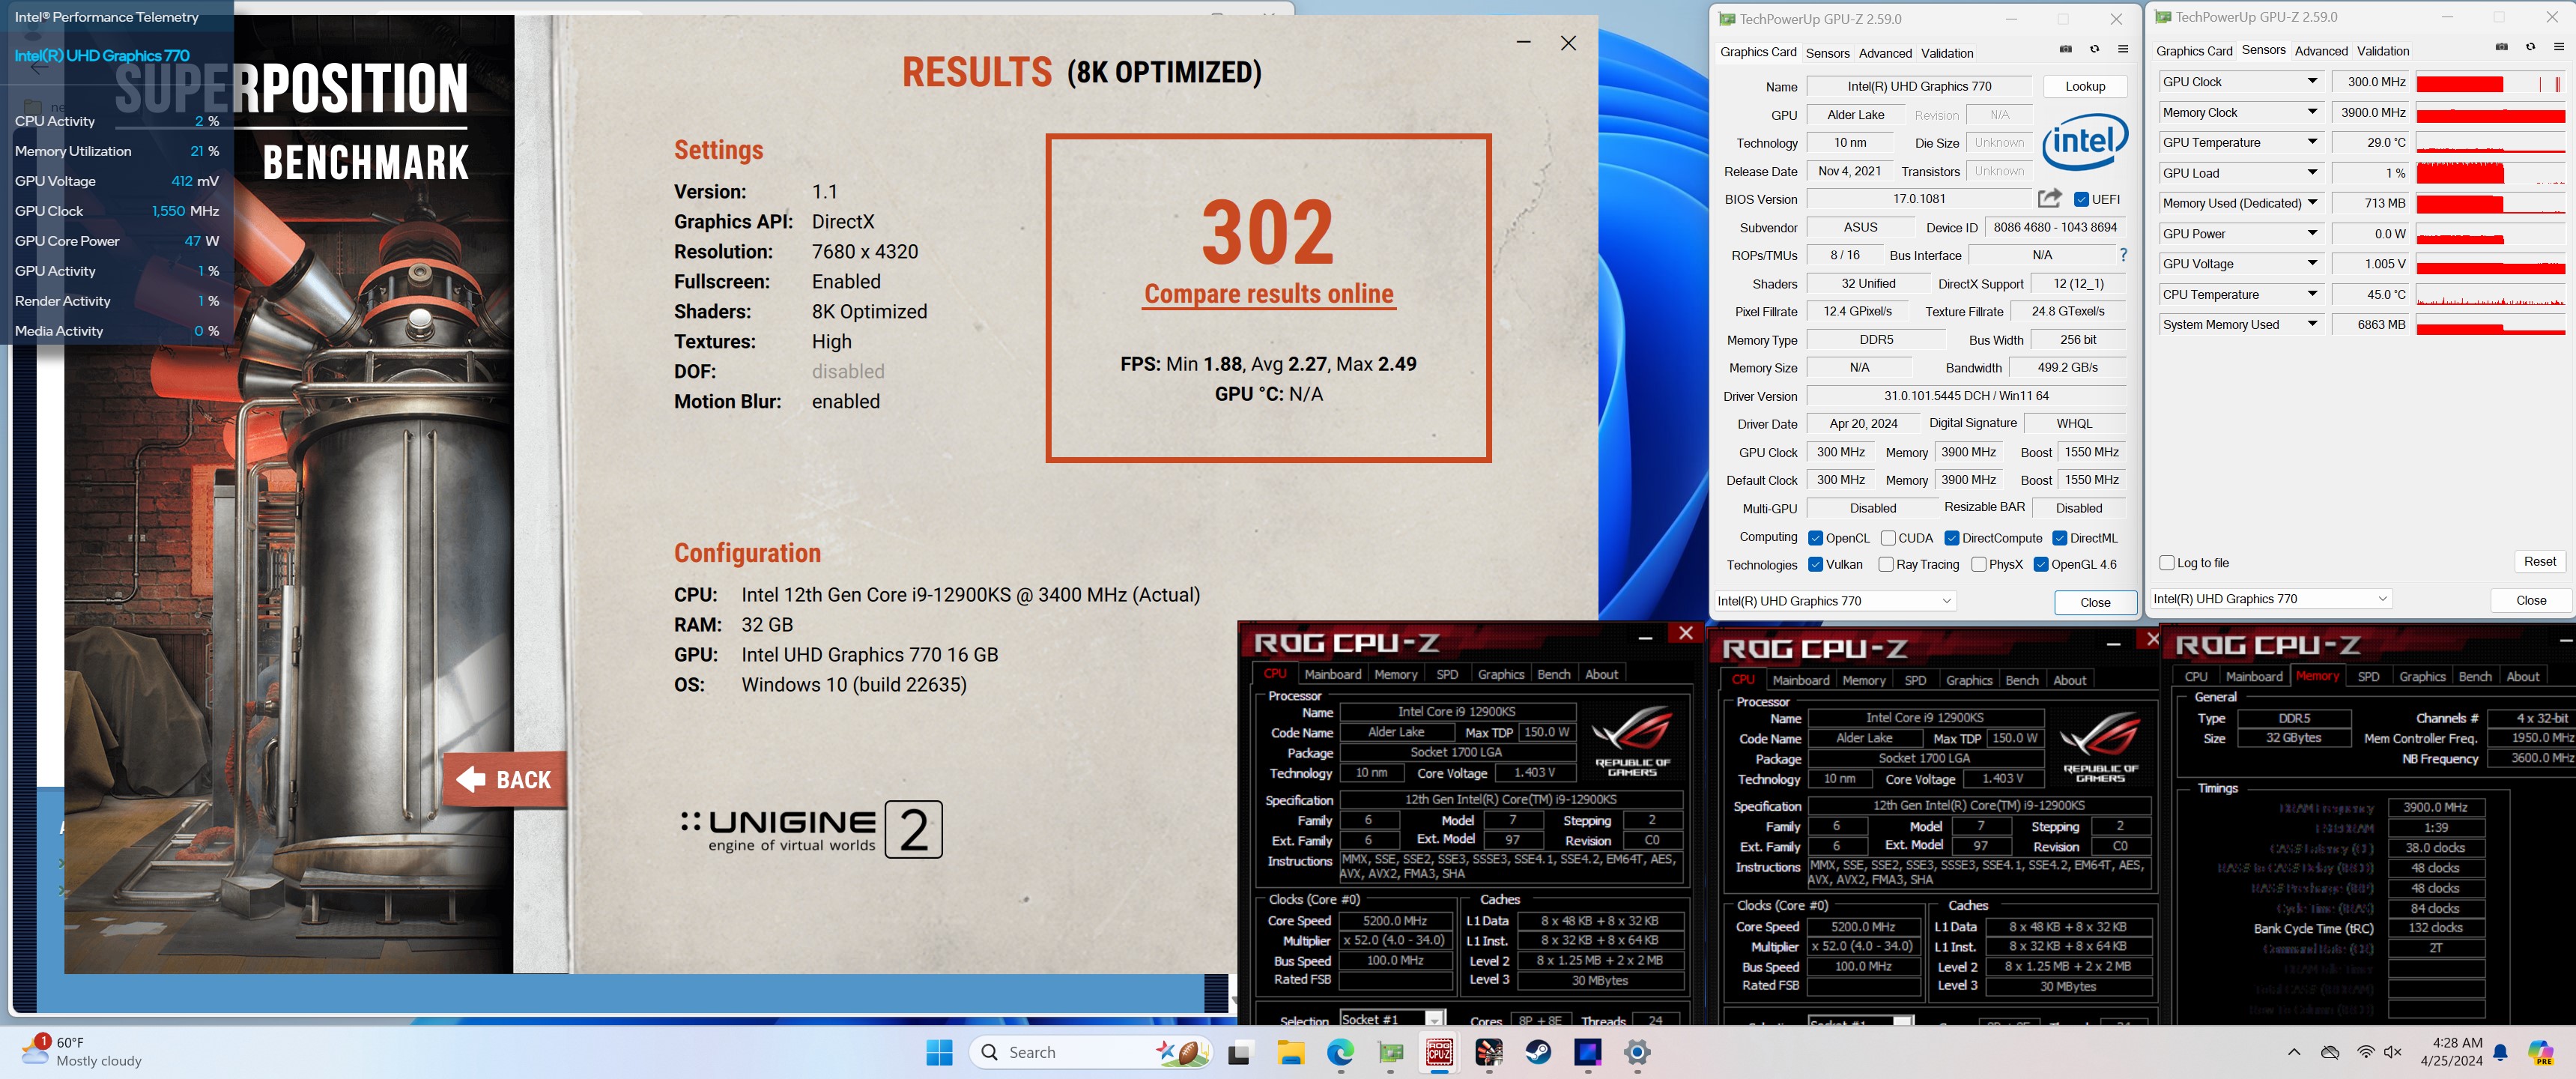
Task: Click the muted volume tray icon
Action: pos(2393,1052)
